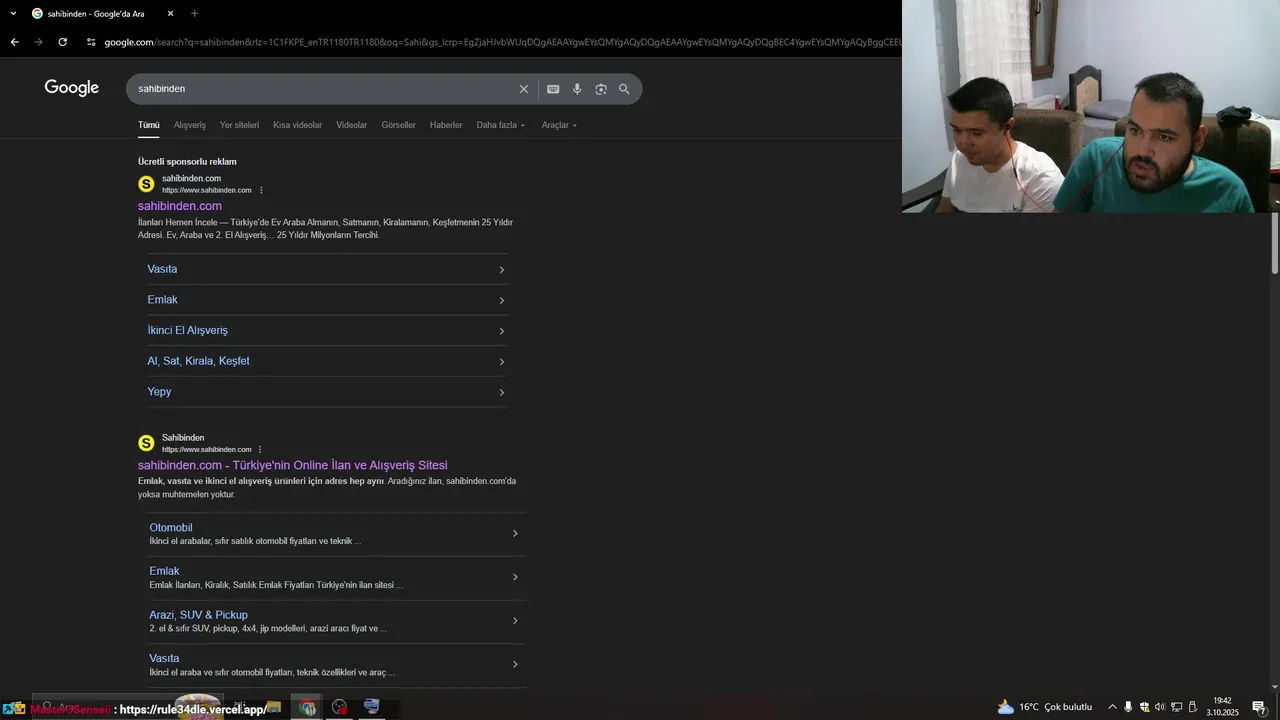Switch to the Alışveriş tab
Viewport: 1280px width, 720px height.
(190, 125)
